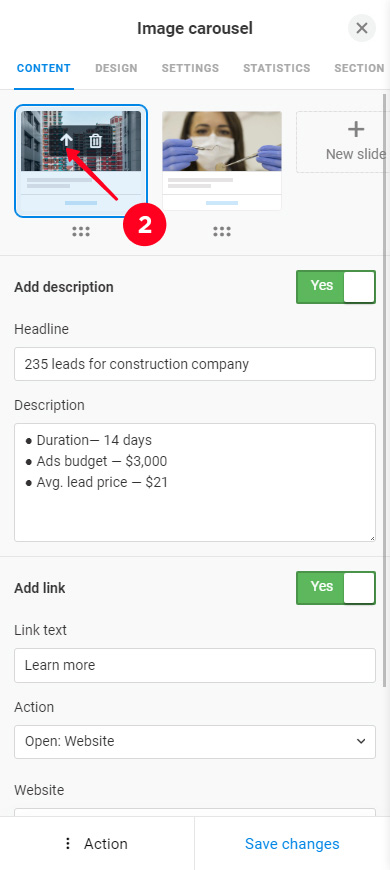Switch to the Settings tab

tap(190, 68)
